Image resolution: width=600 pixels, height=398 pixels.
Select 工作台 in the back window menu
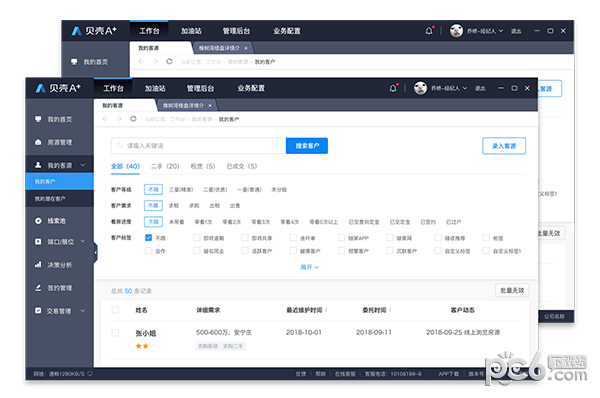pos(149,31)
